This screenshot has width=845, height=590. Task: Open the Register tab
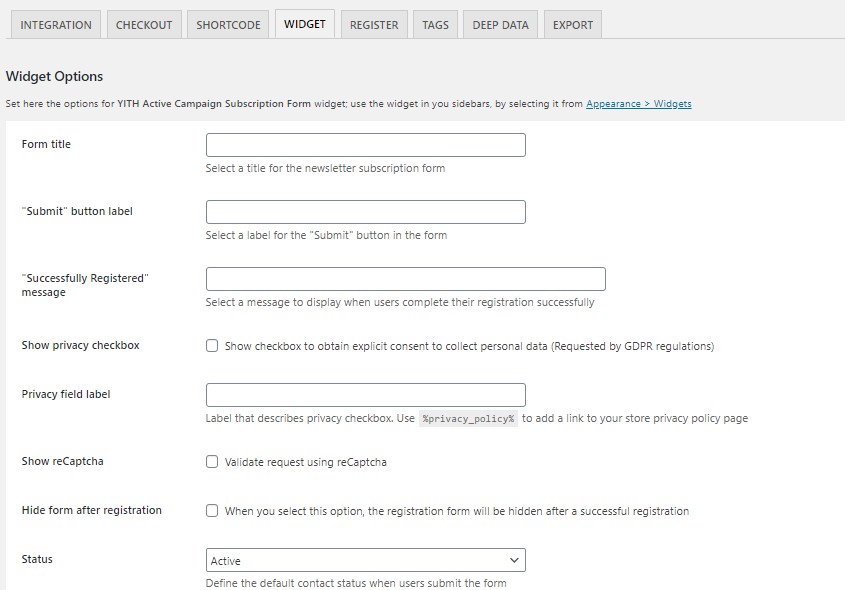tap(374, 25)
